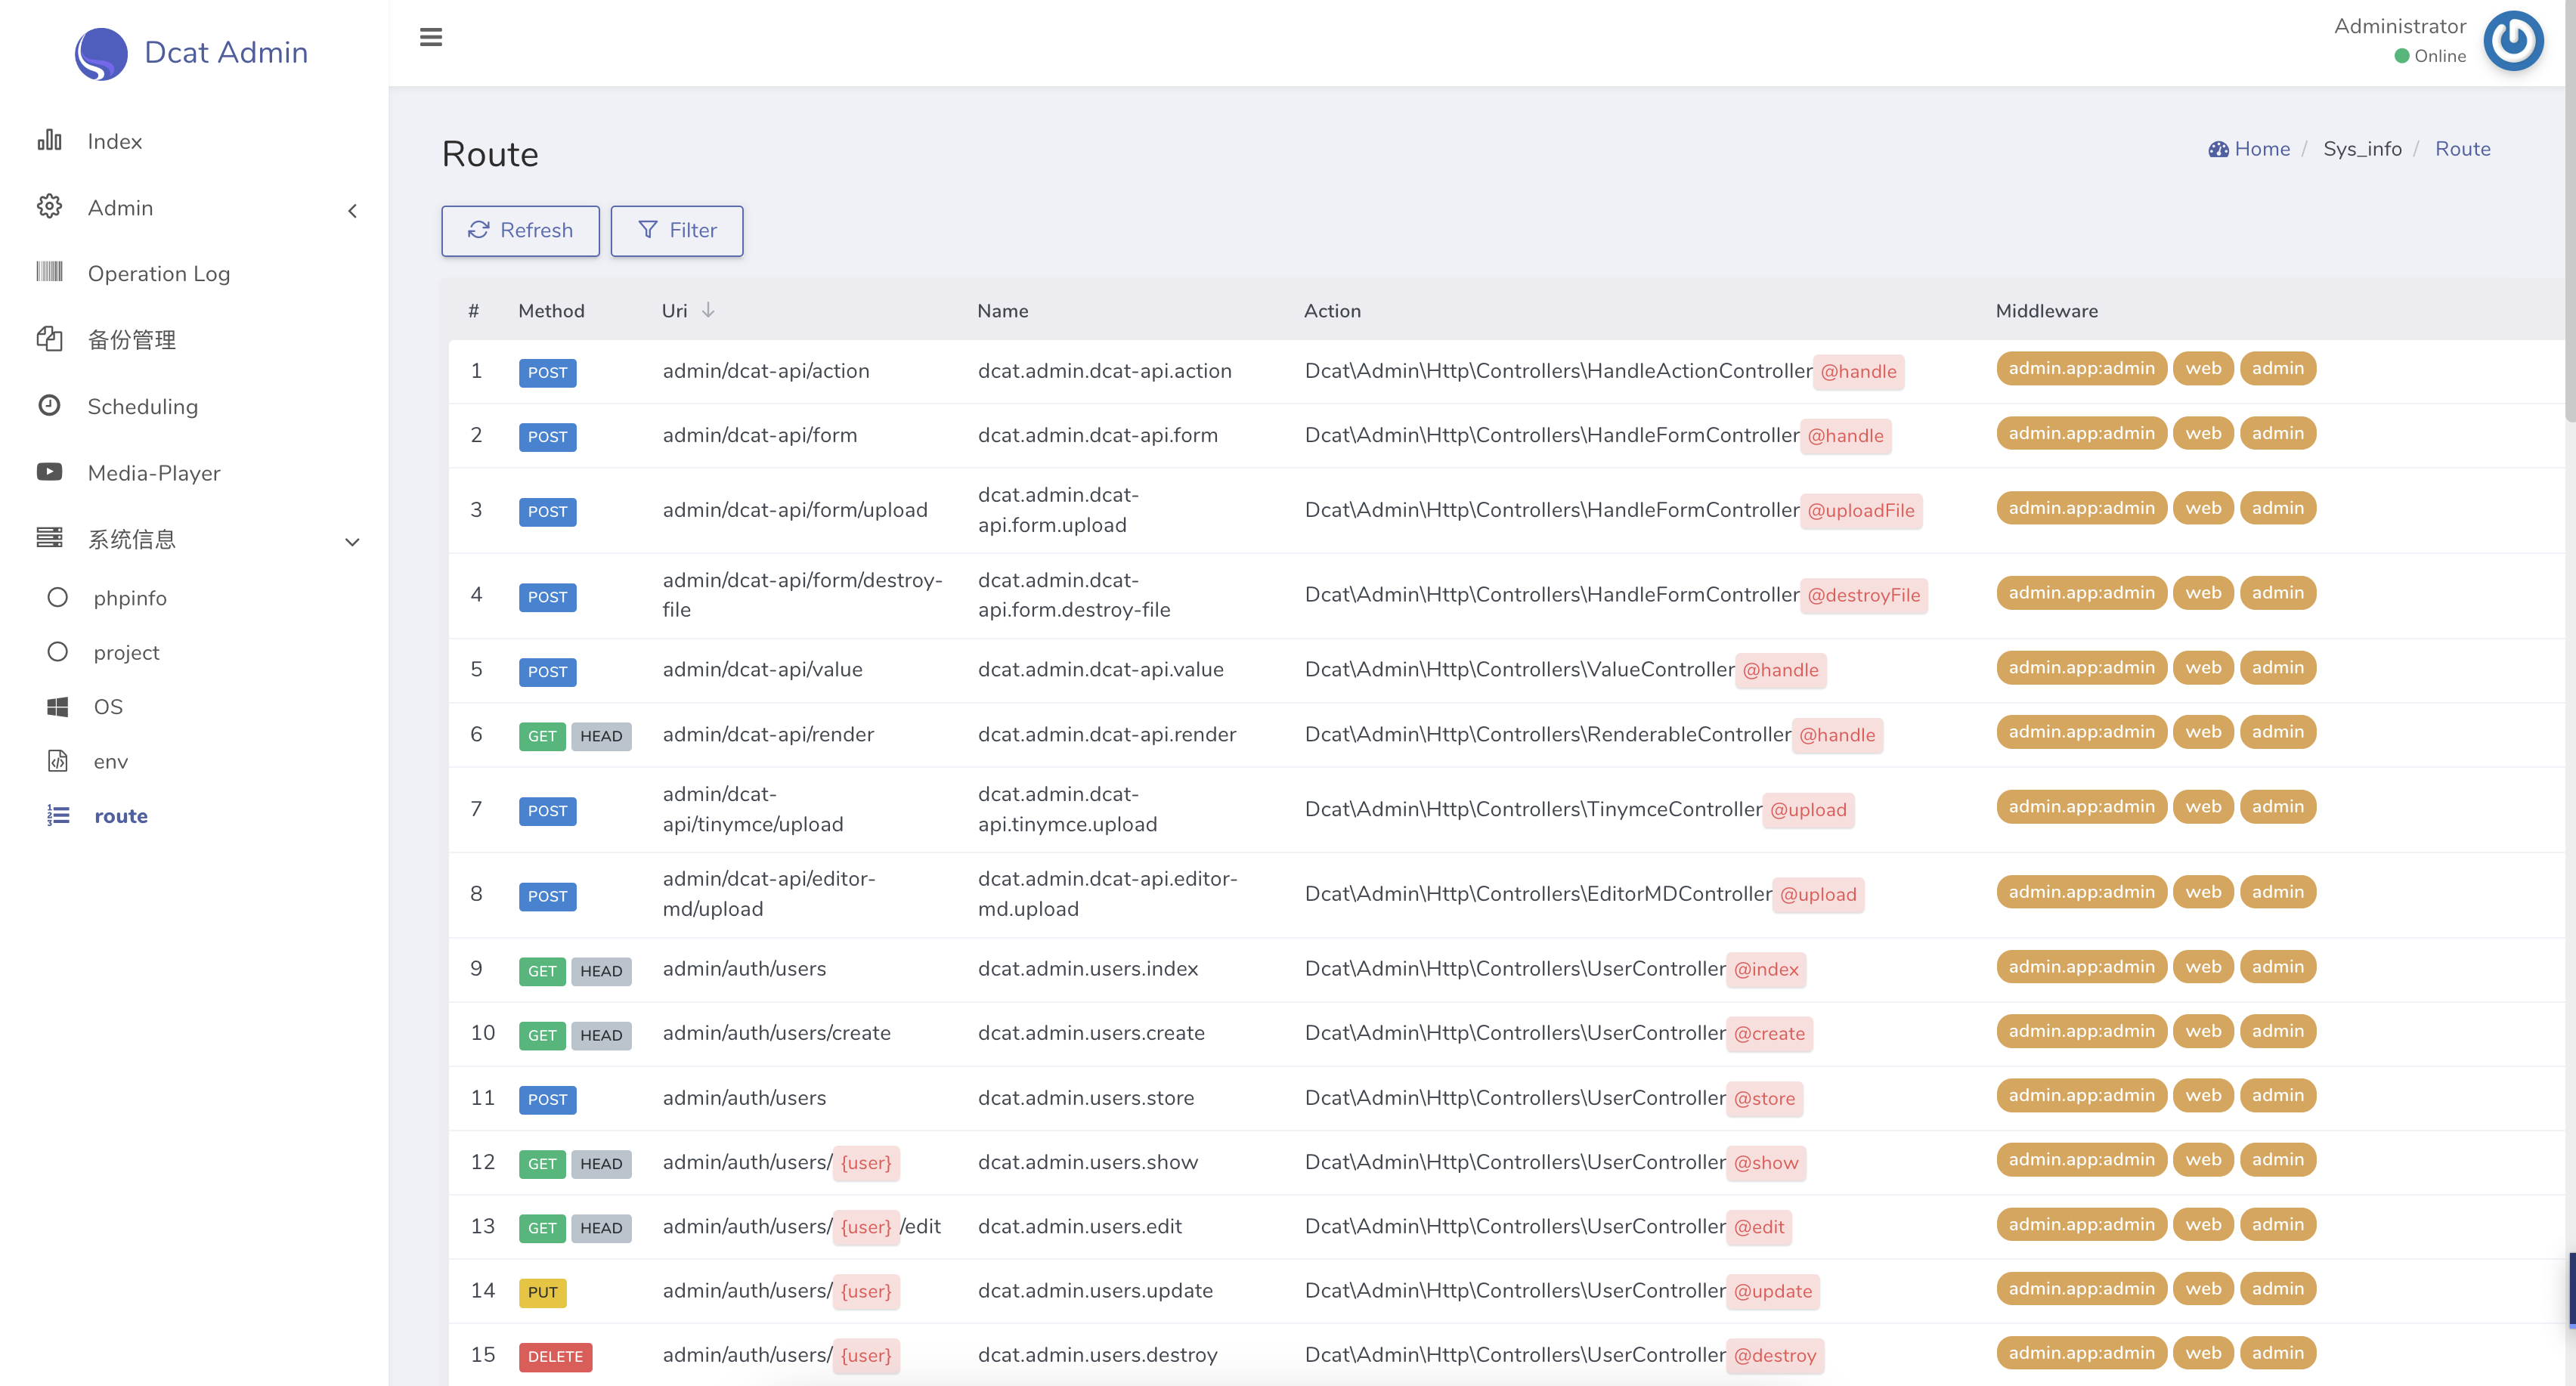Click the Scheduling clock icon
This screenshot has height=1386, width=2576.
(49, 405)
